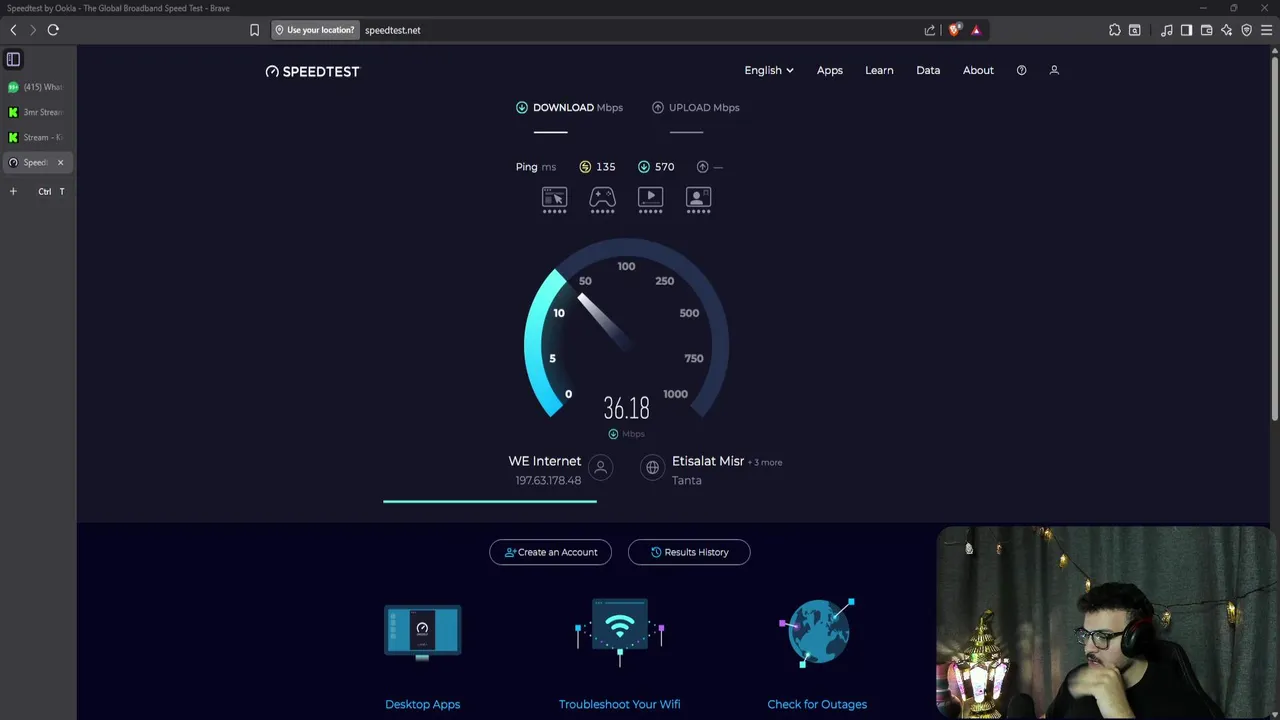1280x720 pixels.
Task: Click the test progress bar
Action: tap(490, 501)
